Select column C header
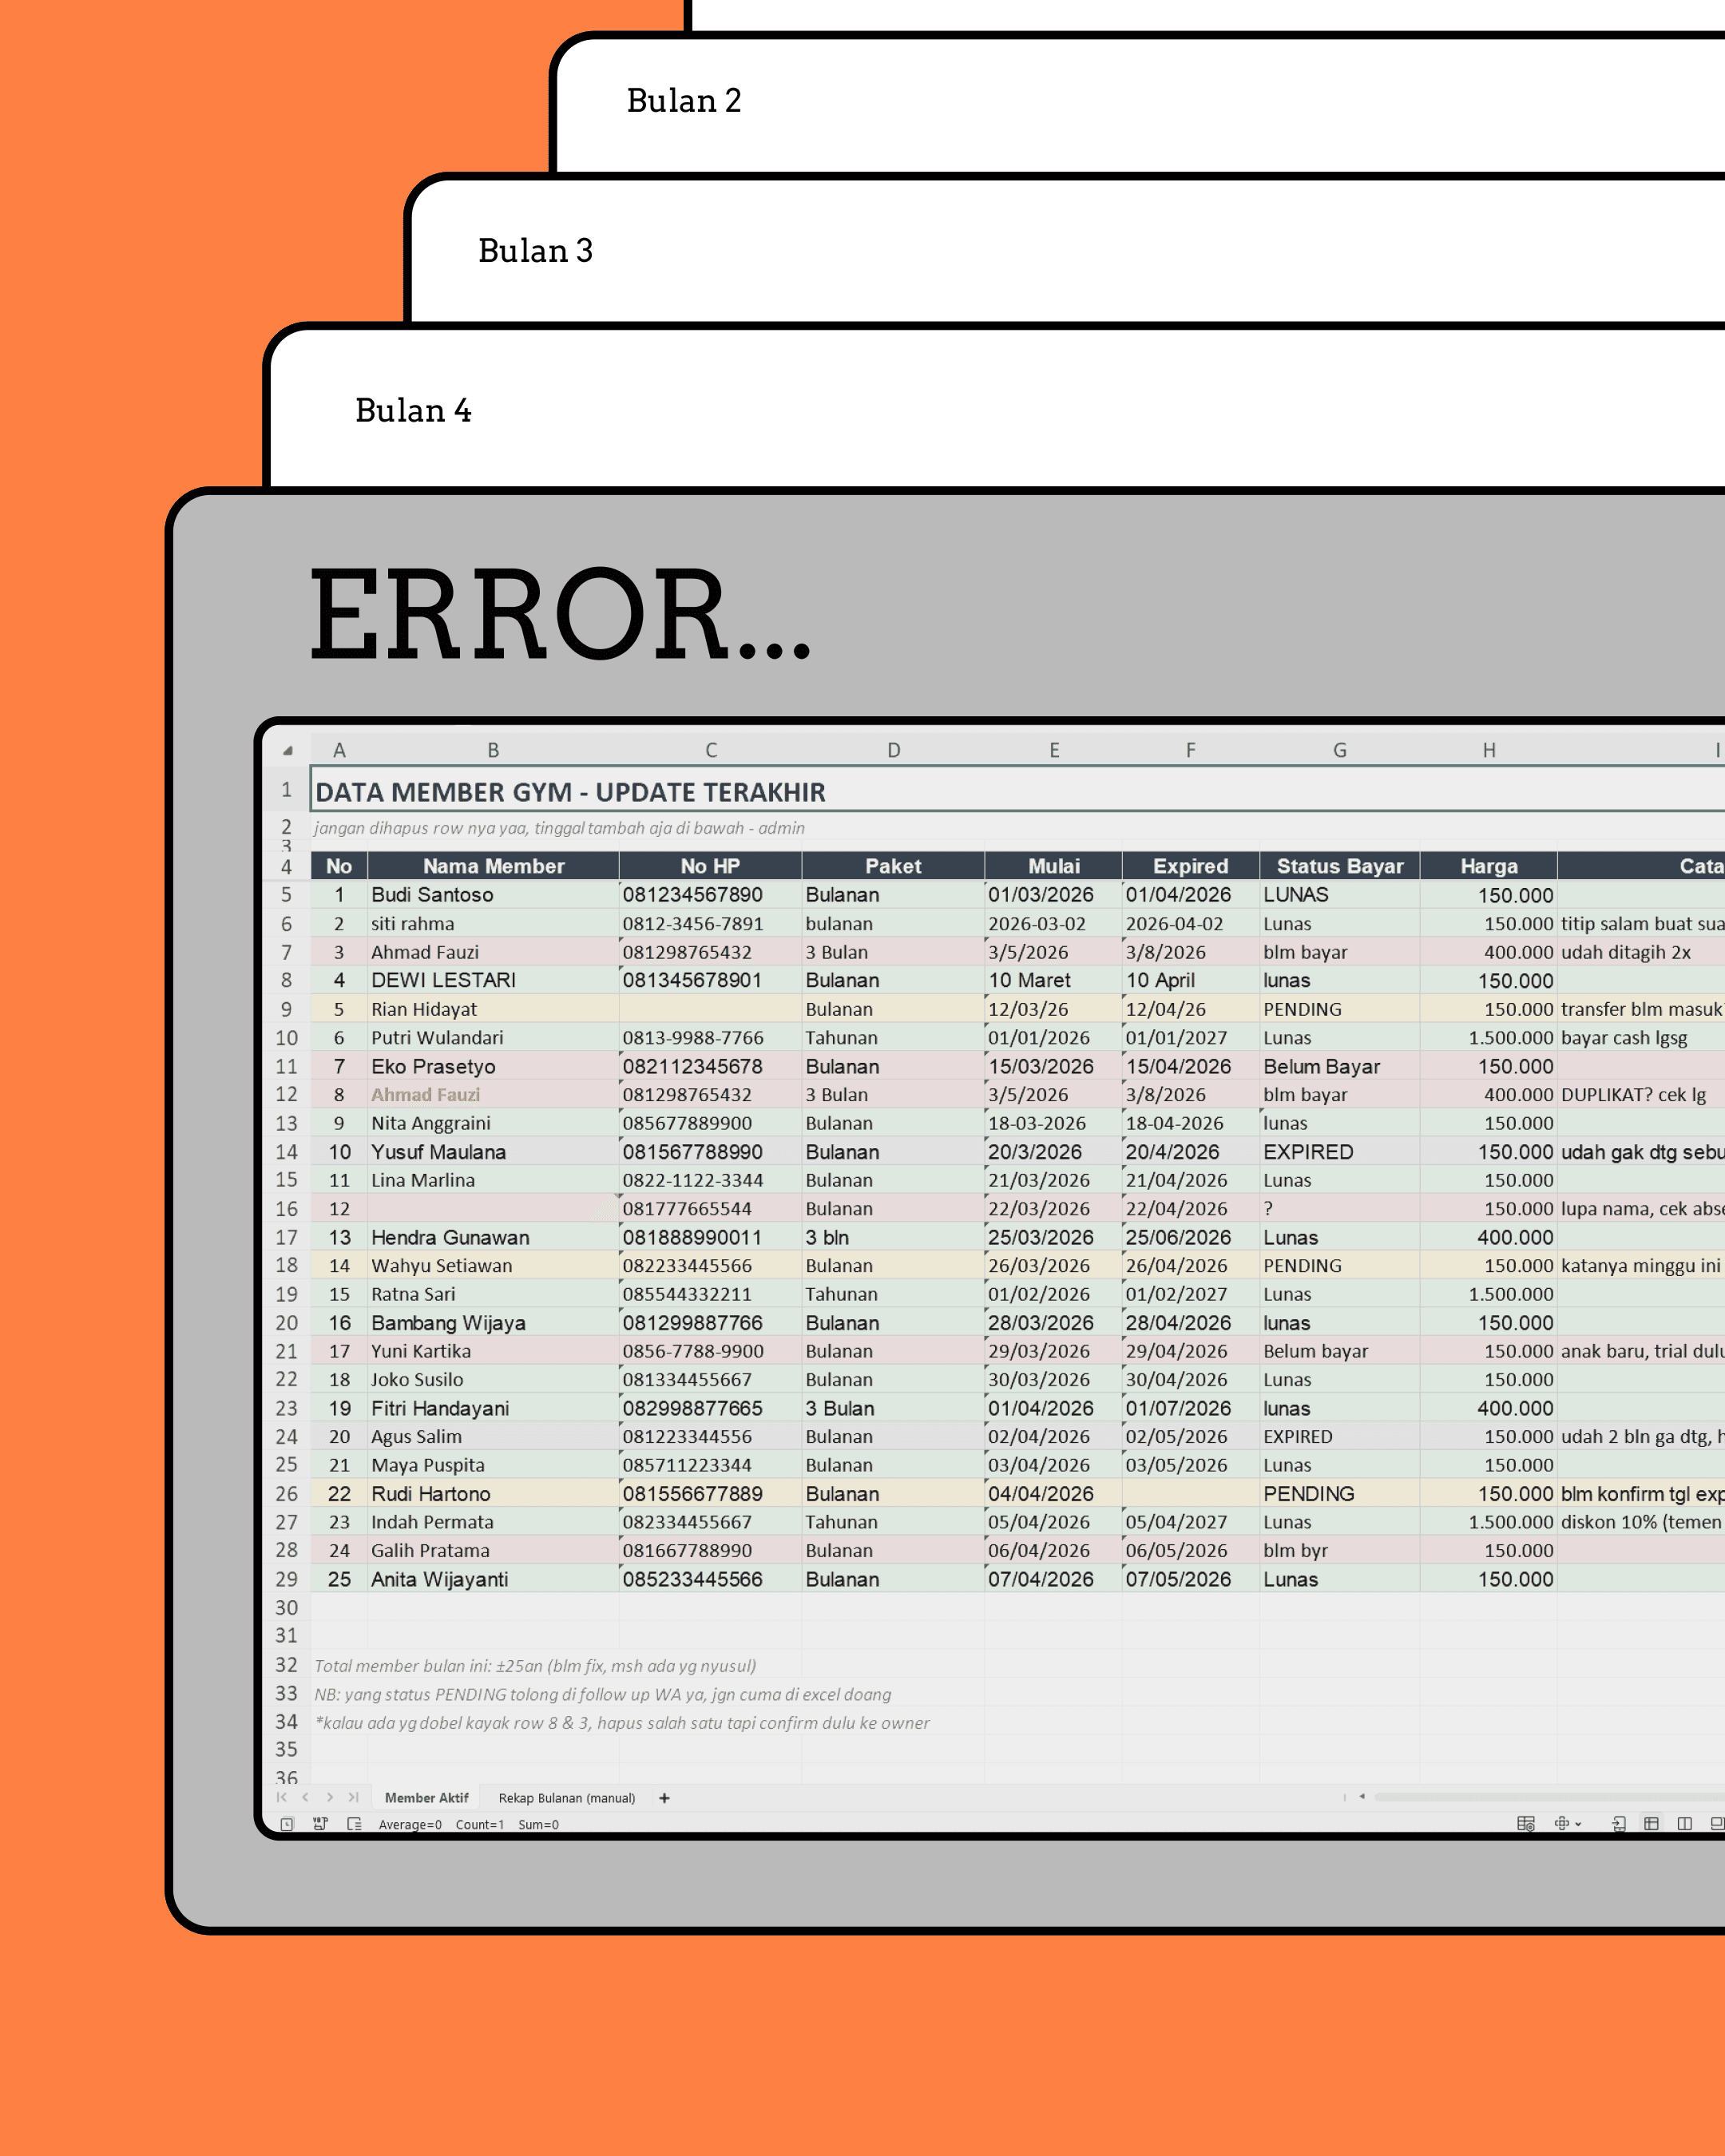The height and width of the screenshot is (2156, 1725). coord(711,750)
